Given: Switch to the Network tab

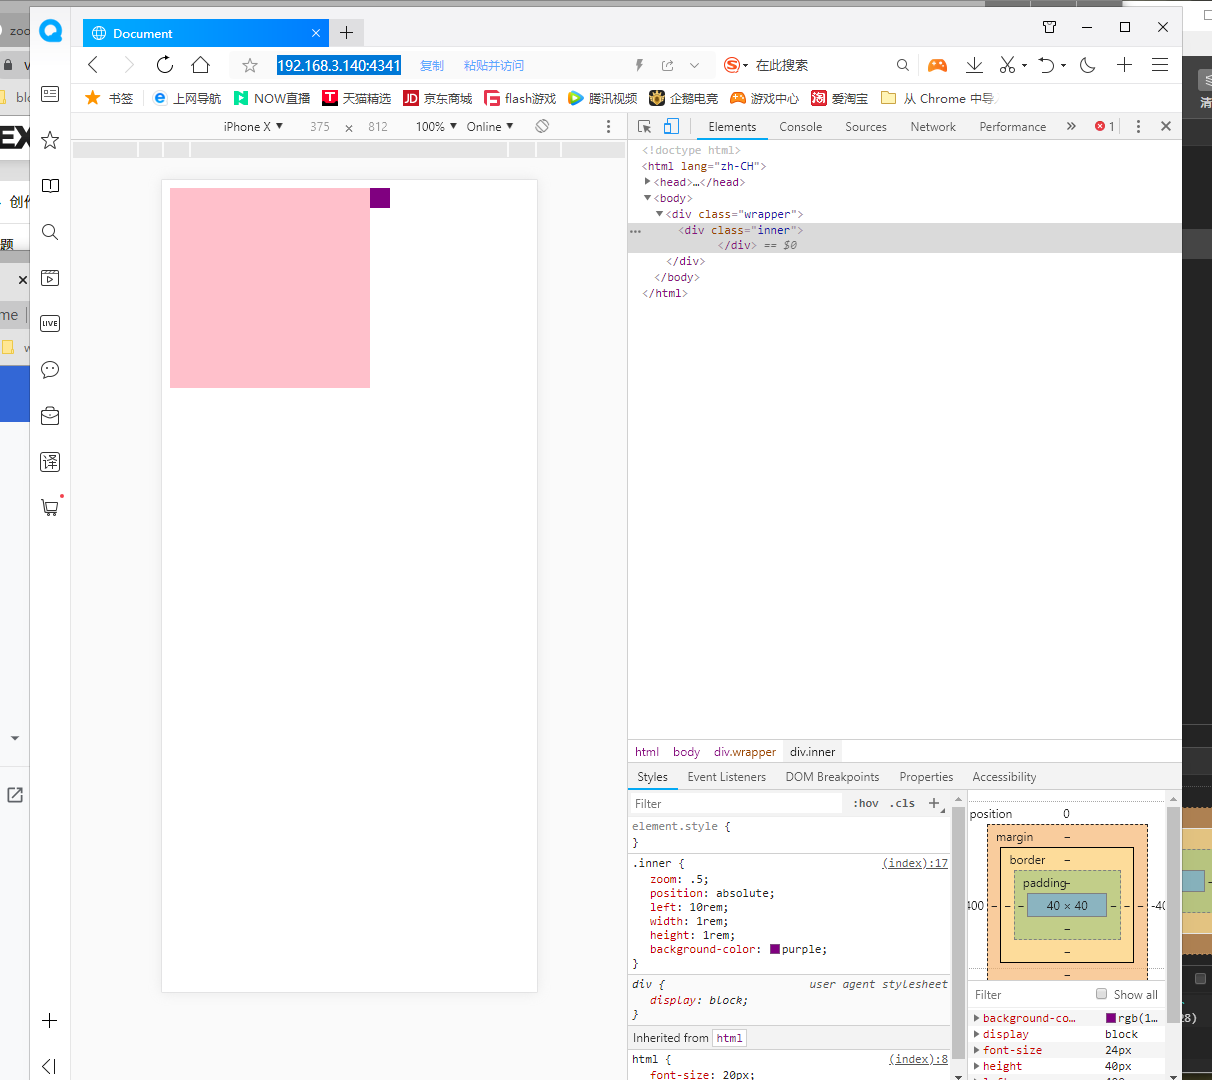Looking at the screenshot, I should tap(933, 127).
